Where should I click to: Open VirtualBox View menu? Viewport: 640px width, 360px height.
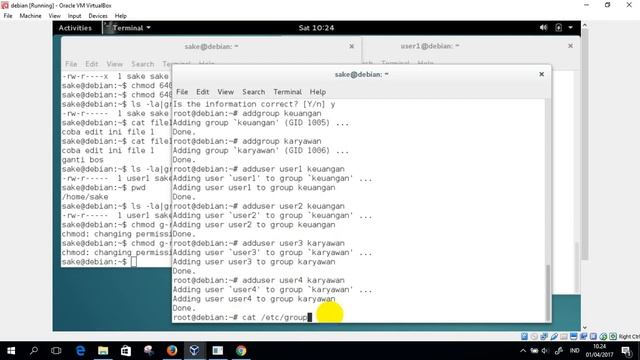point(54,16)
